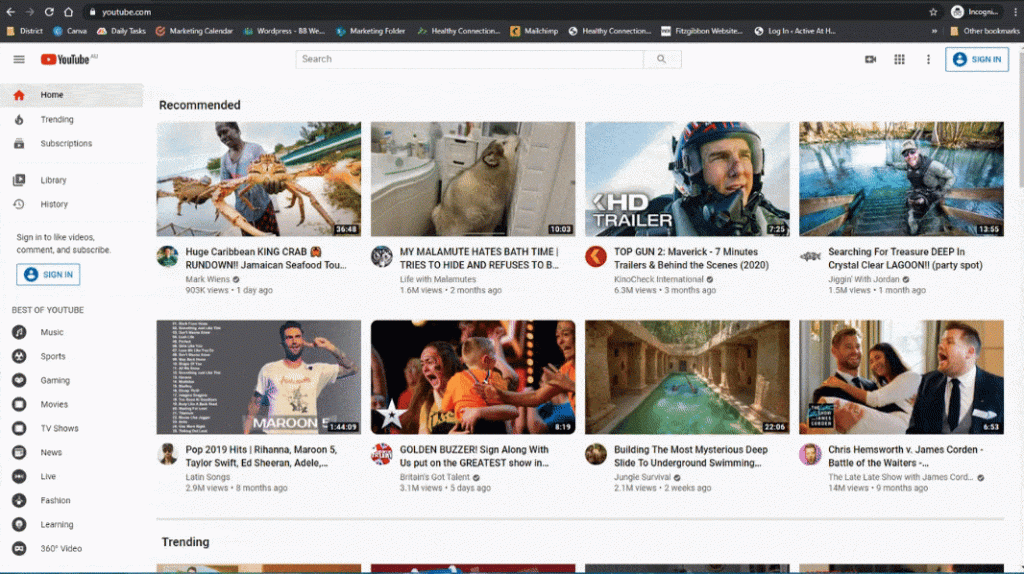Open the YouTube apps grid icon
Viewport: 1024px width, 574px height.
(899, 59)
